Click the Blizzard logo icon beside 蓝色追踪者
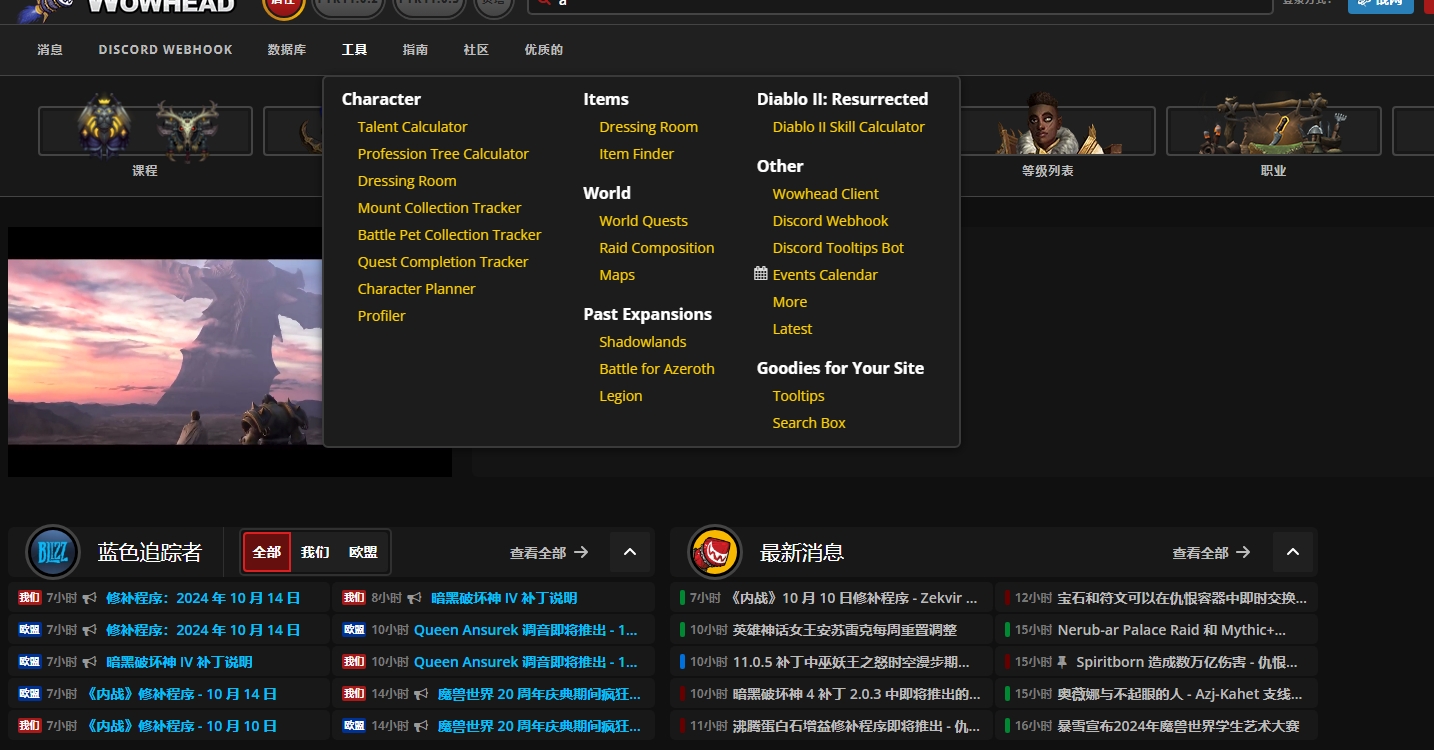This screenshot has width=1434, height=750. pyautogui.click(x=53, y=552)
